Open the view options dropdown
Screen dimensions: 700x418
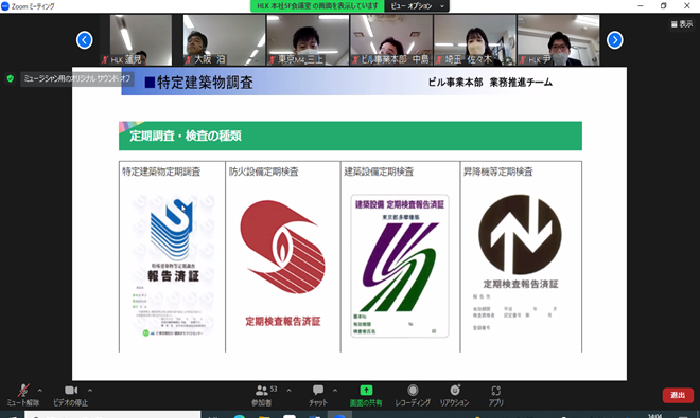(417, 6)
